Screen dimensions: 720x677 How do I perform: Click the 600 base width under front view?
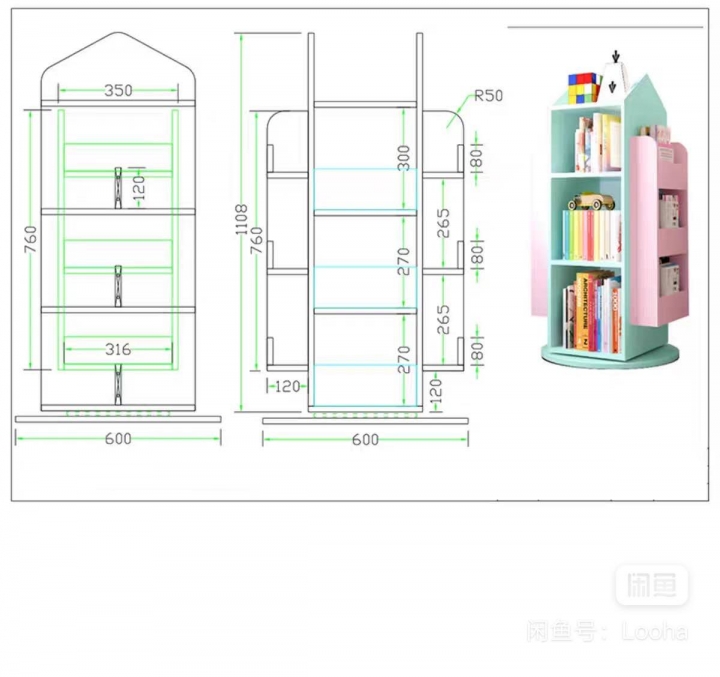tap(118, 438)
